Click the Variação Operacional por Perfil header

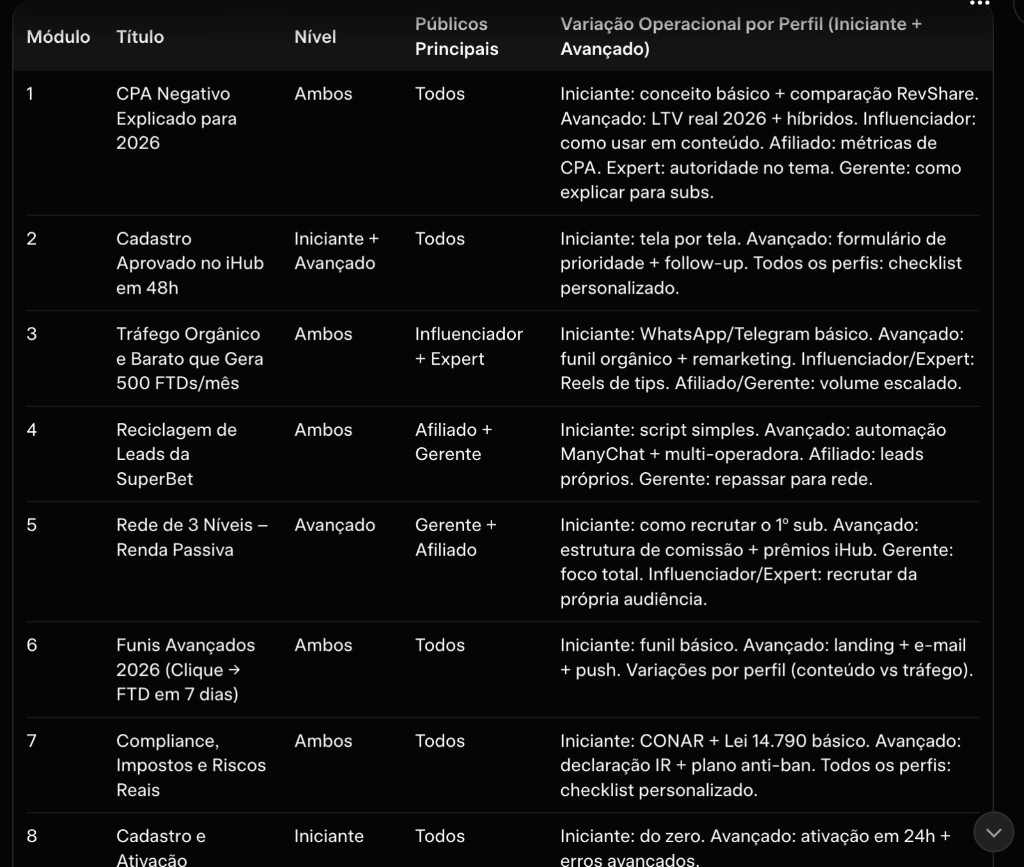tap(740, 36)
